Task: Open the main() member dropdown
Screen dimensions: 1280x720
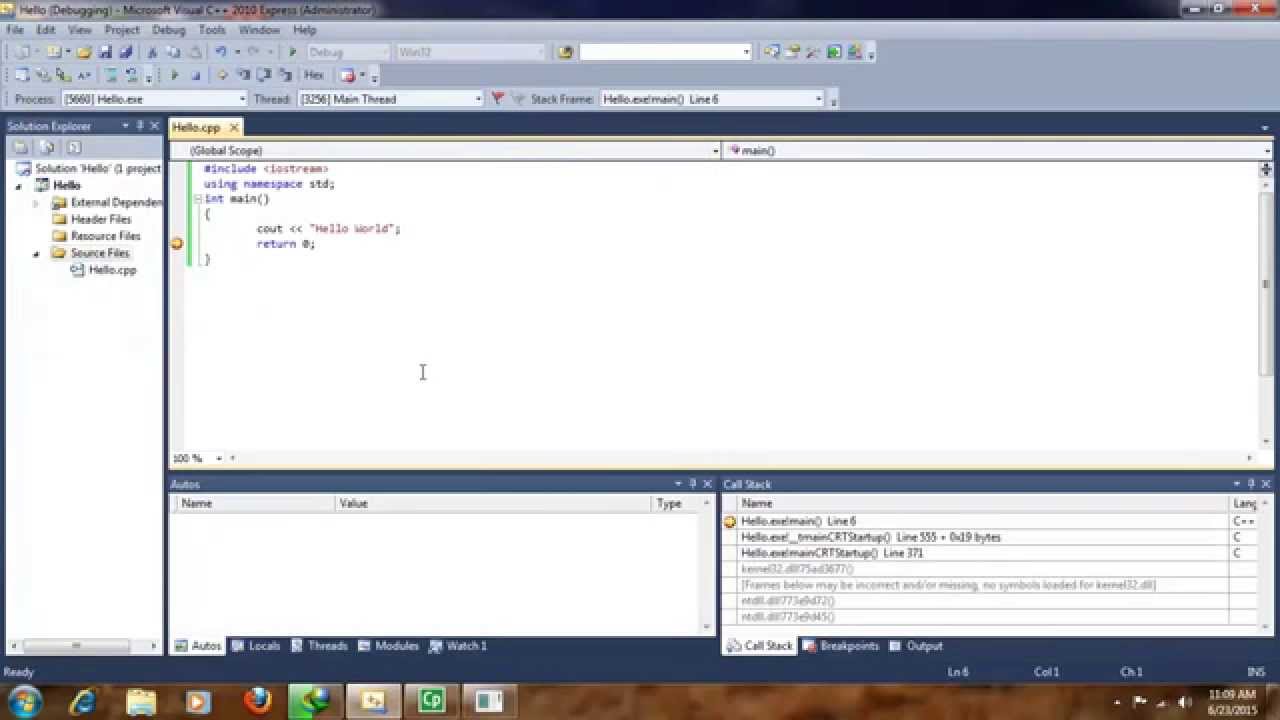Action: tap(1267, 151)
